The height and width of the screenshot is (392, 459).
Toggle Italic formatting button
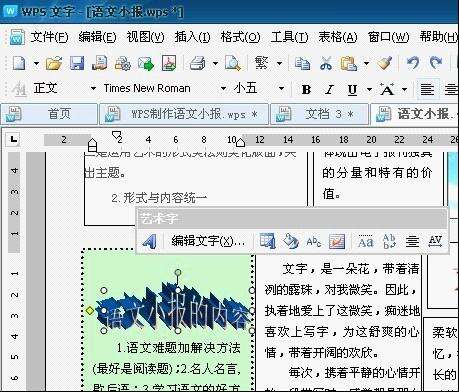click(x=329, y=89)
